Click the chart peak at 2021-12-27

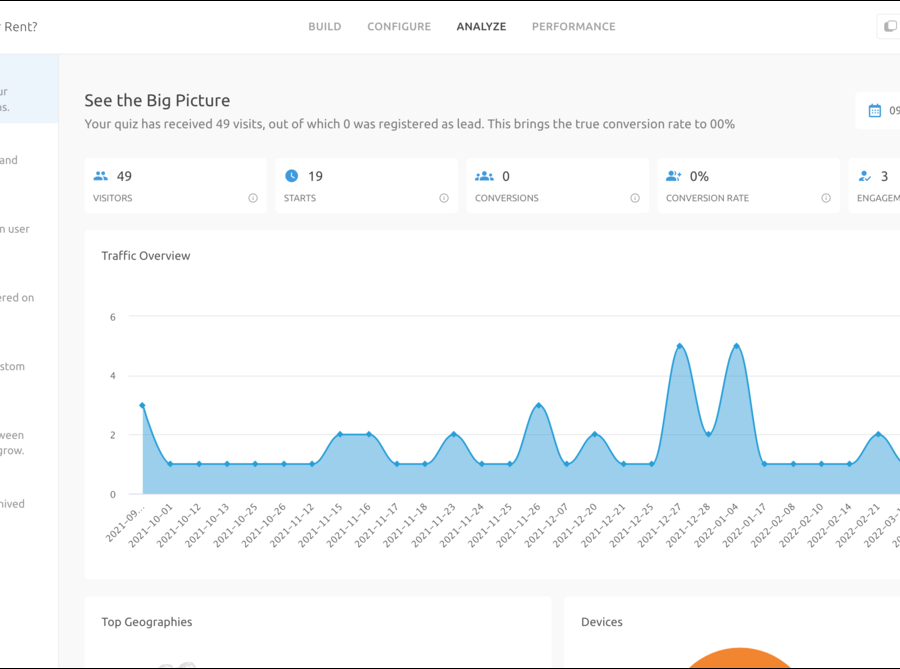tap(680, 346)
